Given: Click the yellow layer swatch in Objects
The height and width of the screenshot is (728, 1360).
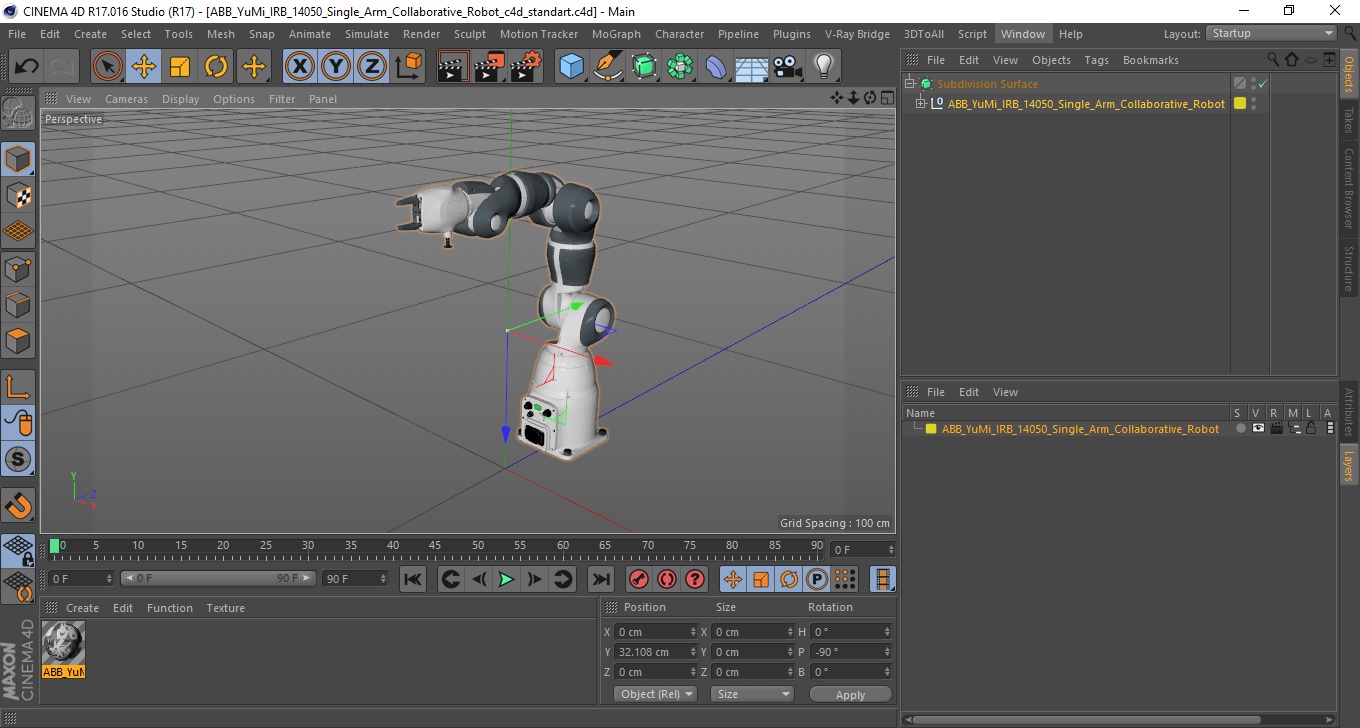Looking at the screenshot, I should pyautogui.click(x=1240, y=104).
